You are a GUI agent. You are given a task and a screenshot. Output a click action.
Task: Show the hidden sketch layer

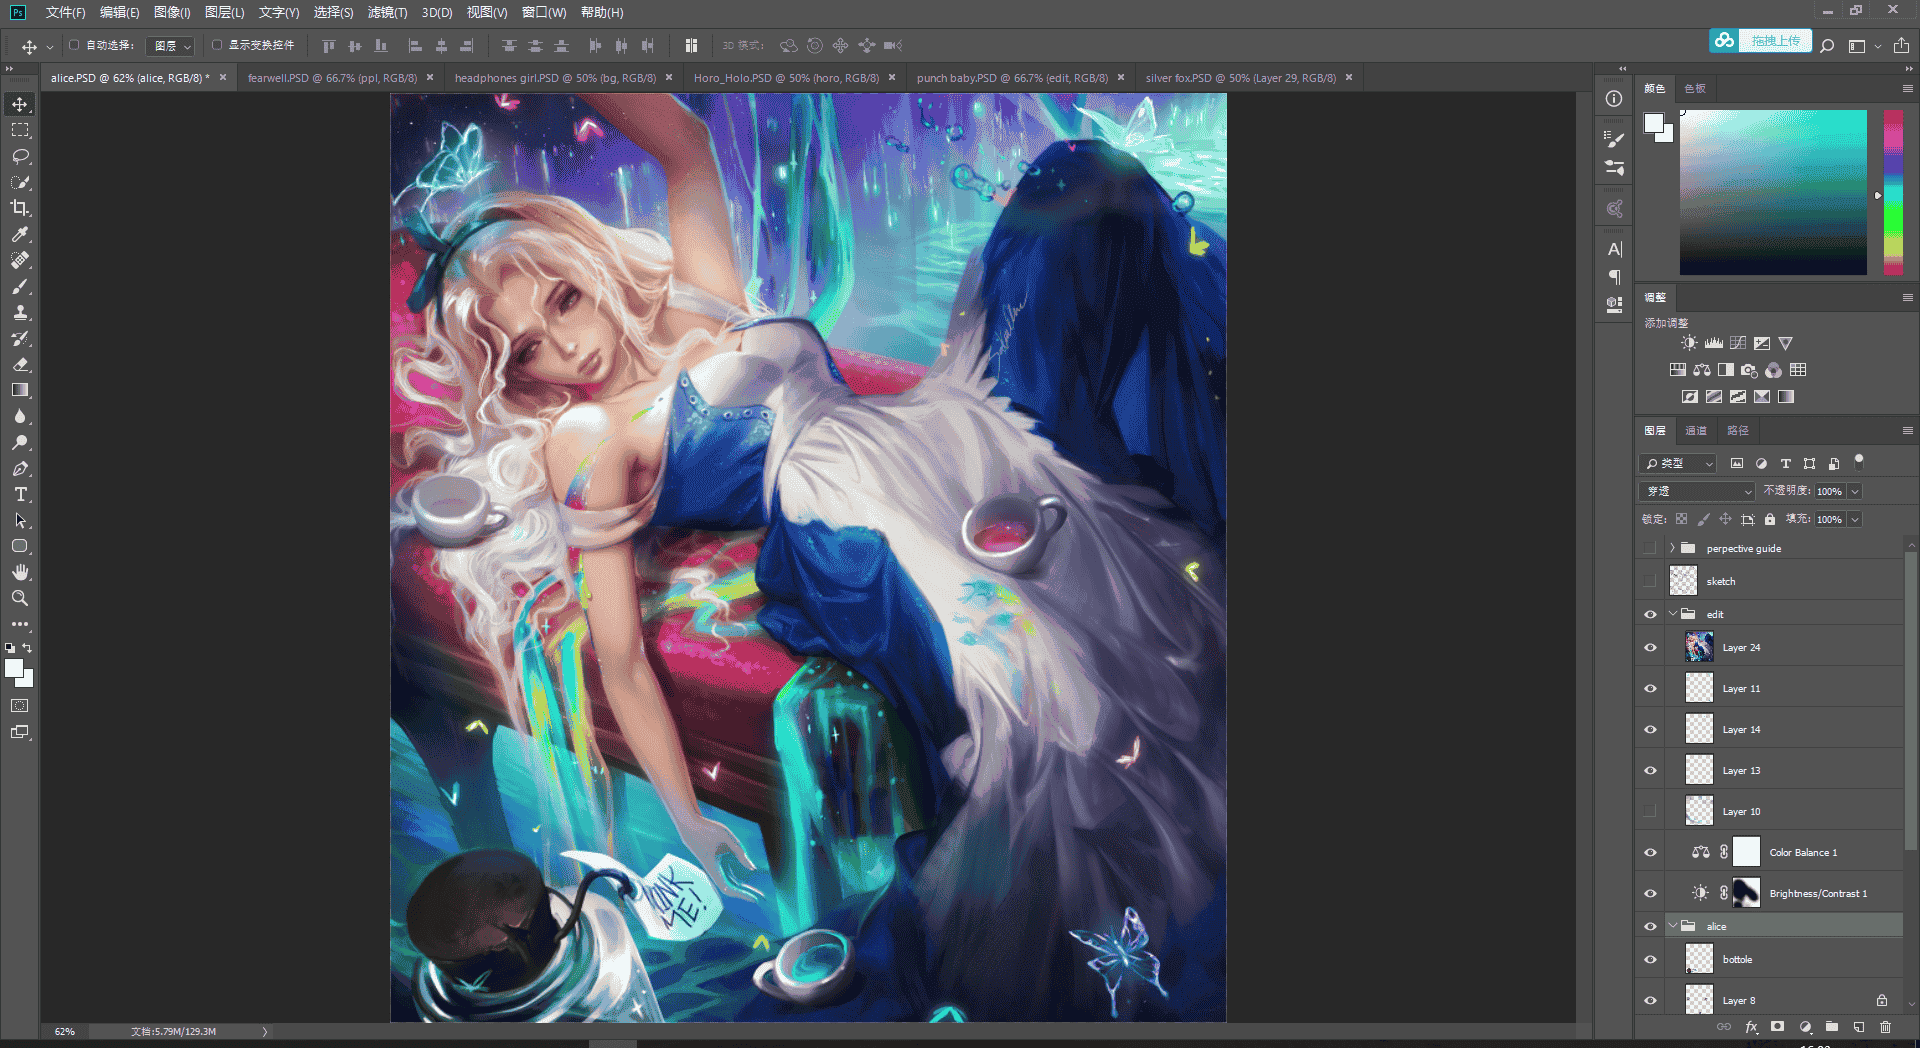(1650, 581)
